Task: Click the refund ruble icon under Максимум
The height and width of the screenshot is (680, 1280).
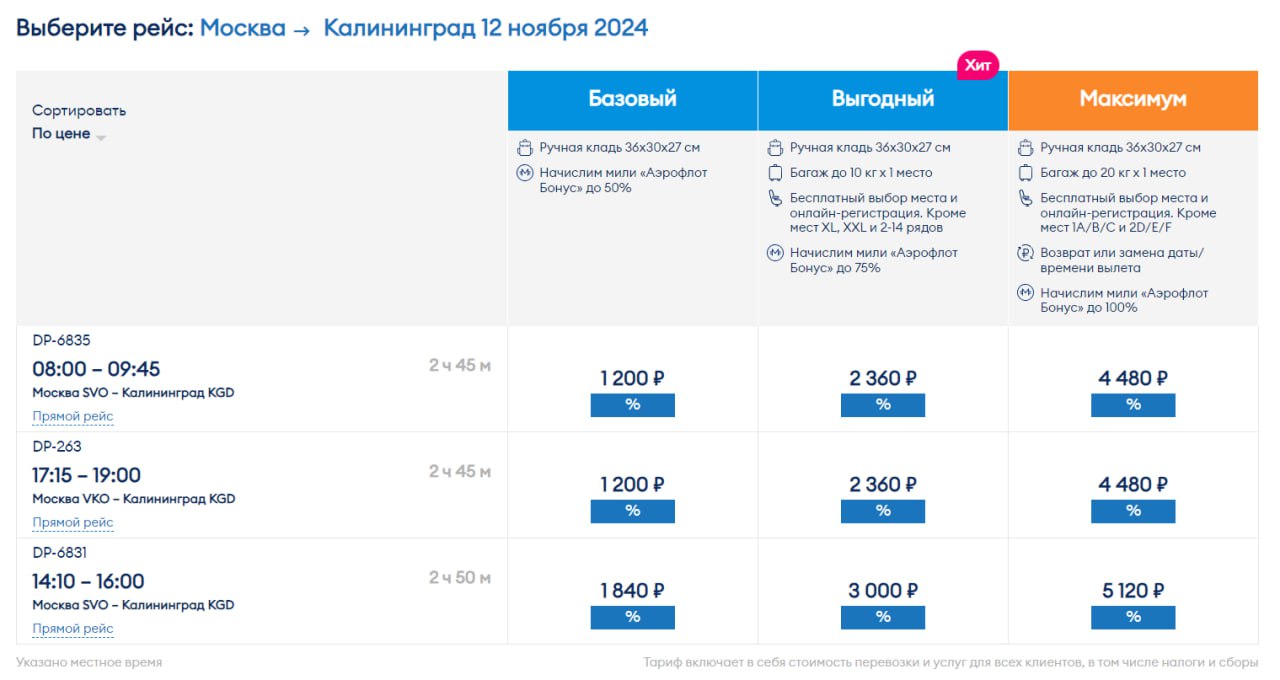Action: 1025,253
